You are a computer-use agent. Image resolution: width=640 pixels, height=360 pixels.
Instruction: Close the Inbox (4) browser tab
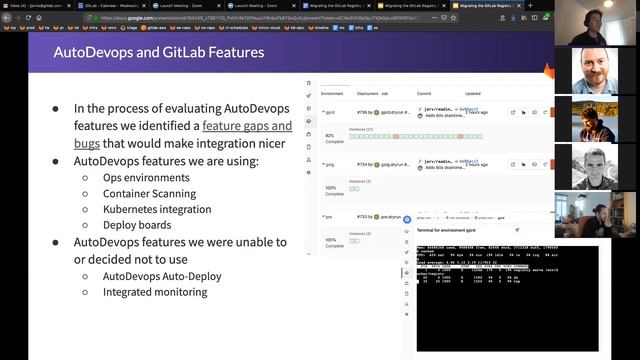[69, 6]
